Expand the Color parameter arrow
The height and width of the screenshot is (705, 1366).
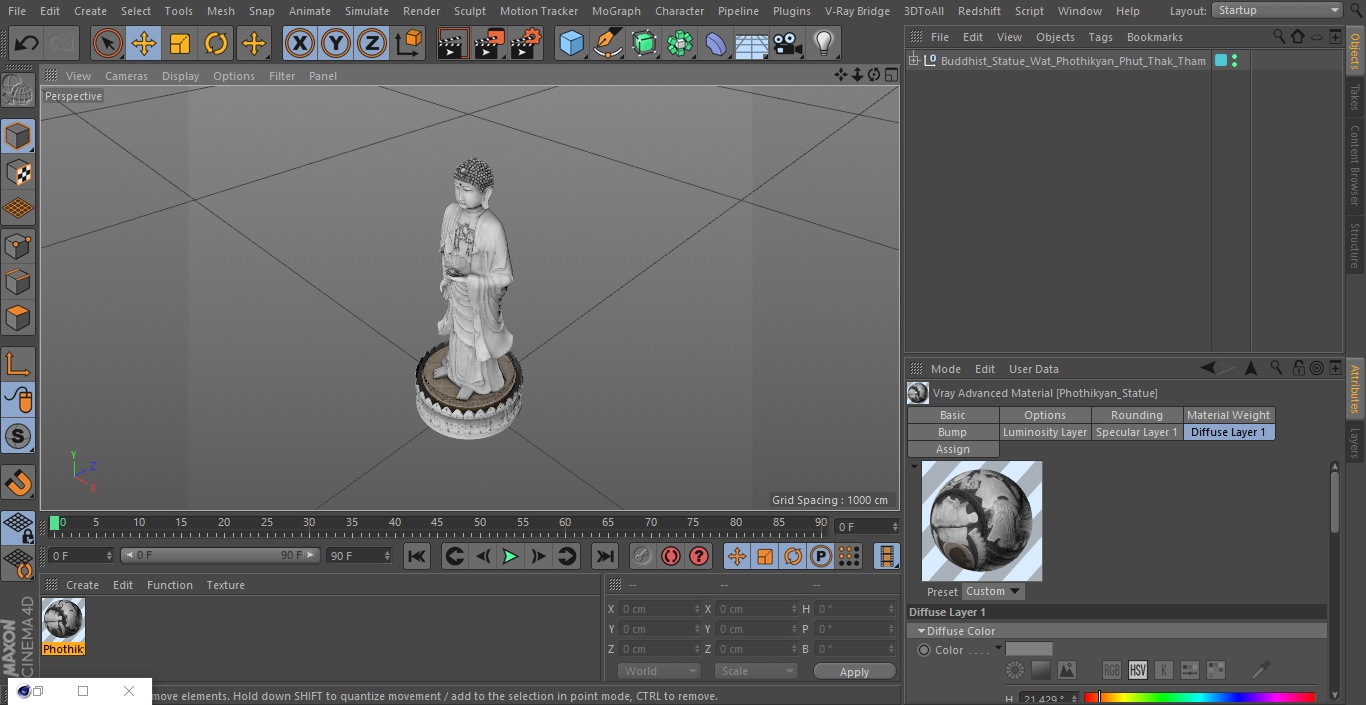pyautogui.click(x=998, y=649)
